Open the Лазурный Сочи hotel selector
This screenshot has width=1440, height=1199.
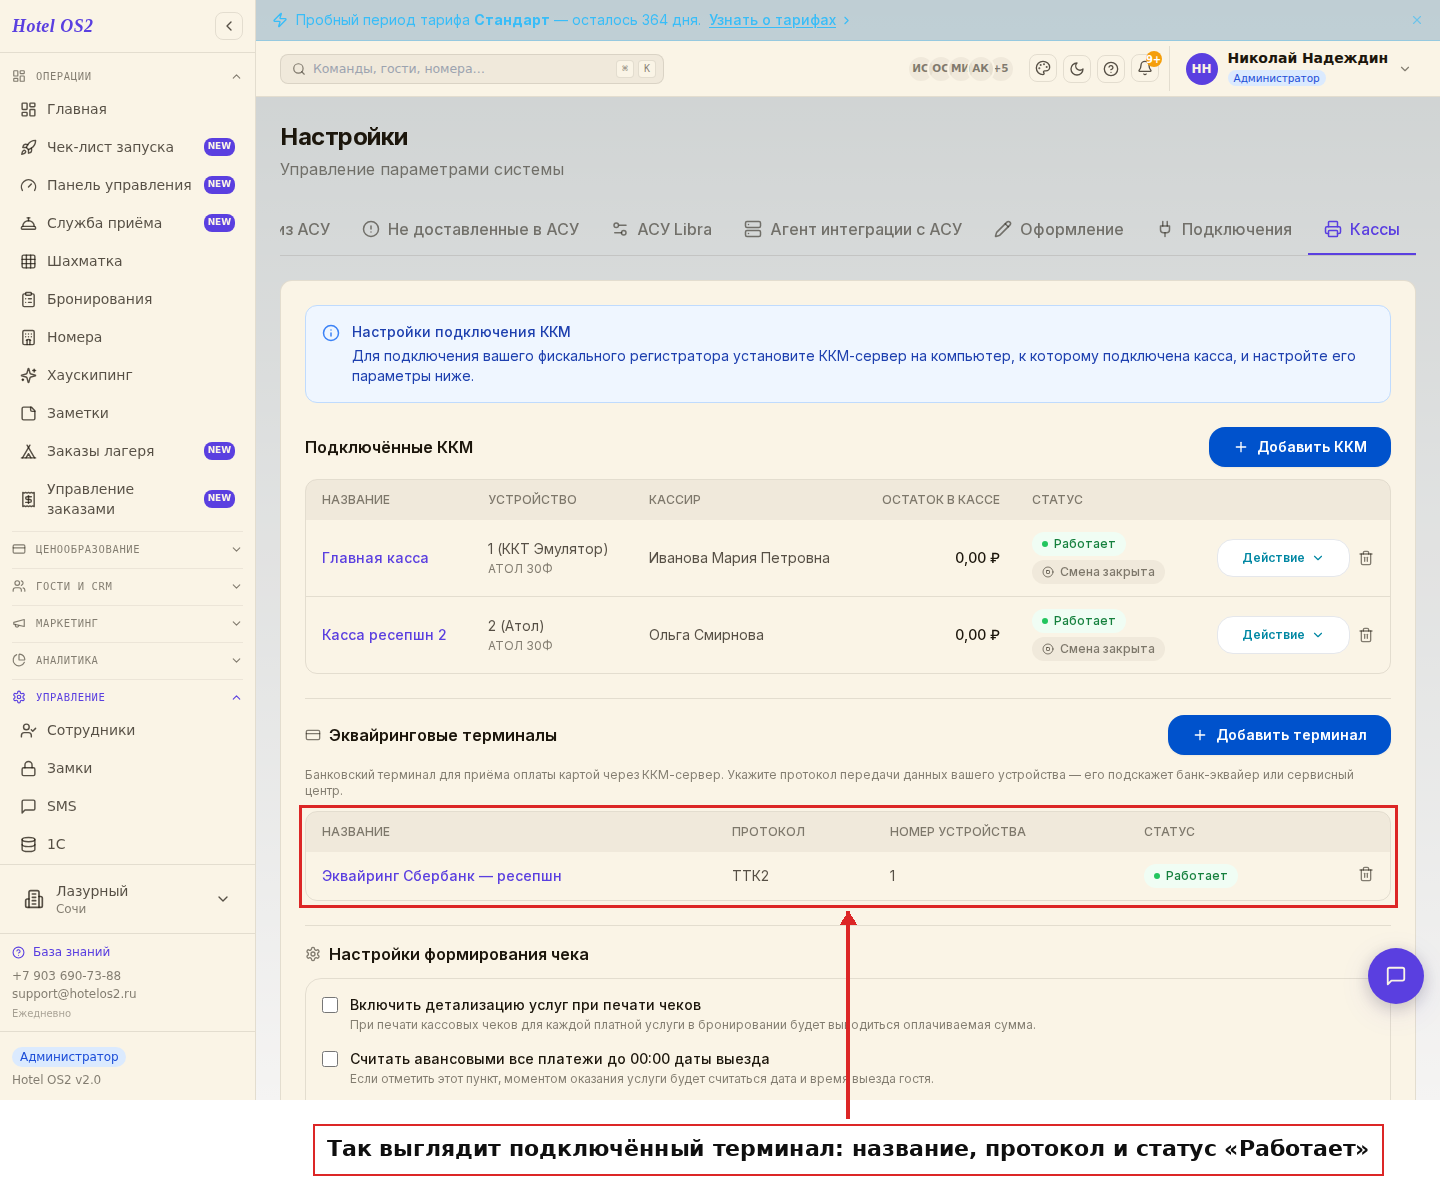[x=128, y=899]
